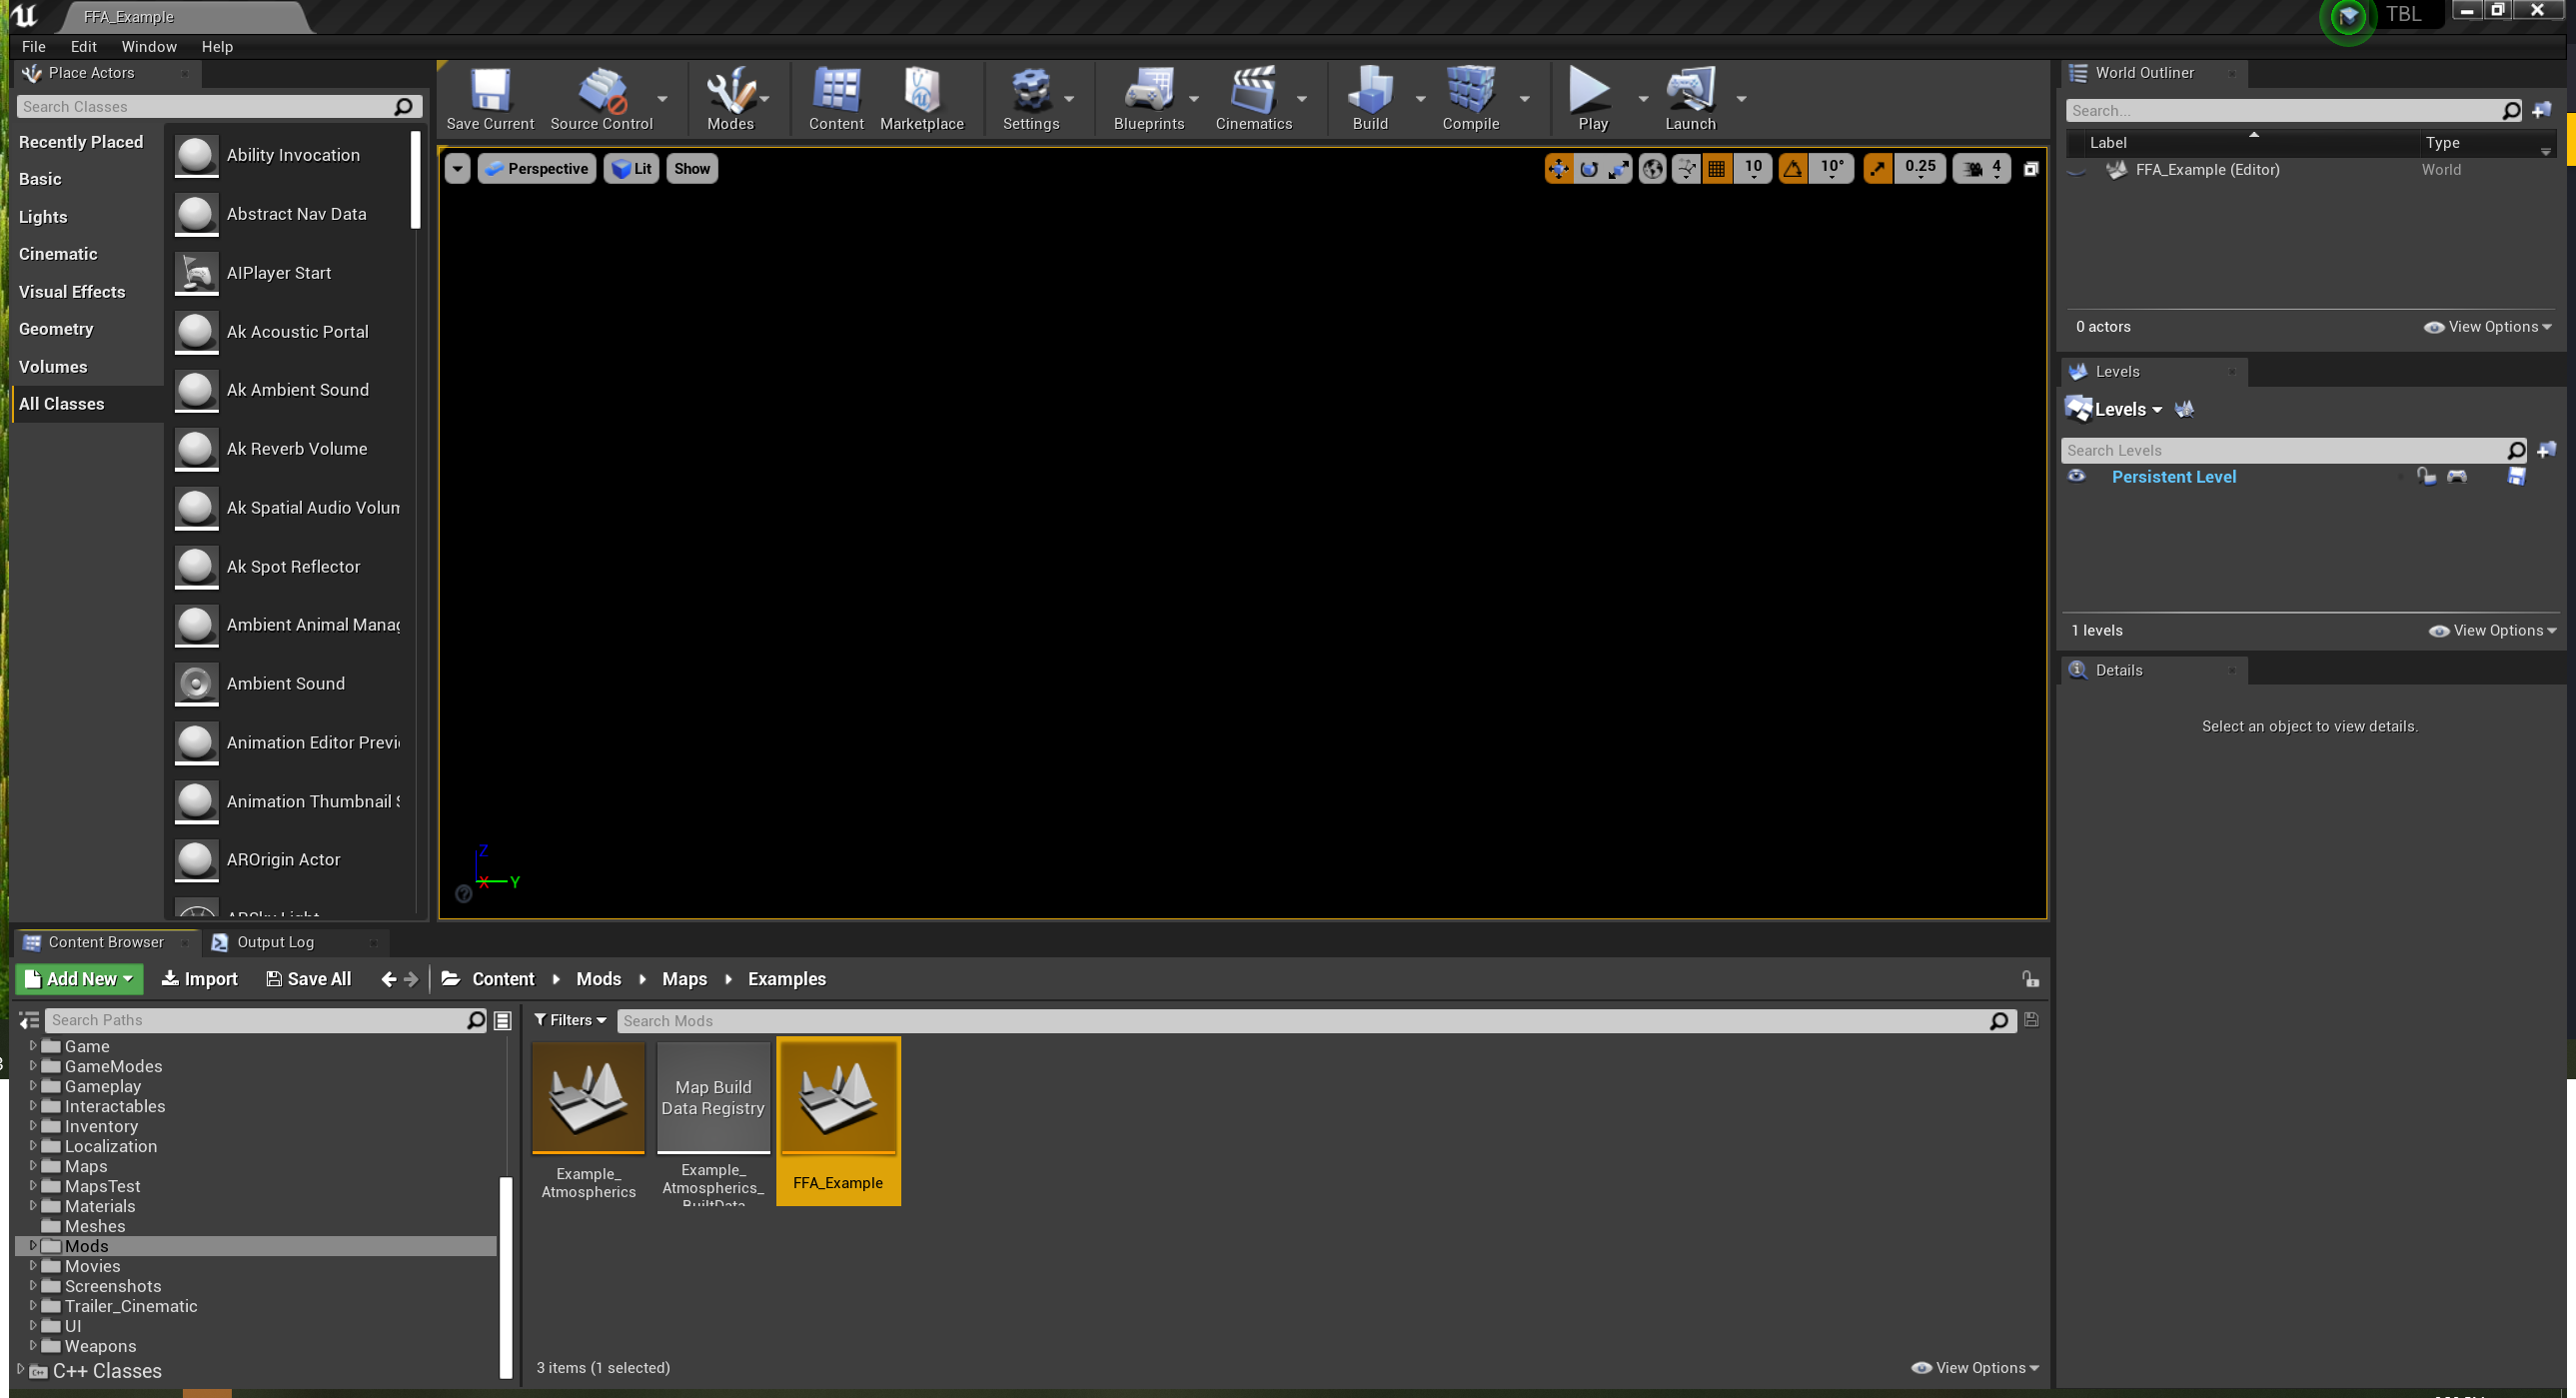Screen dimensions: 2576x1398
Task: Adjust the camera speed control
Action: 1980,167
